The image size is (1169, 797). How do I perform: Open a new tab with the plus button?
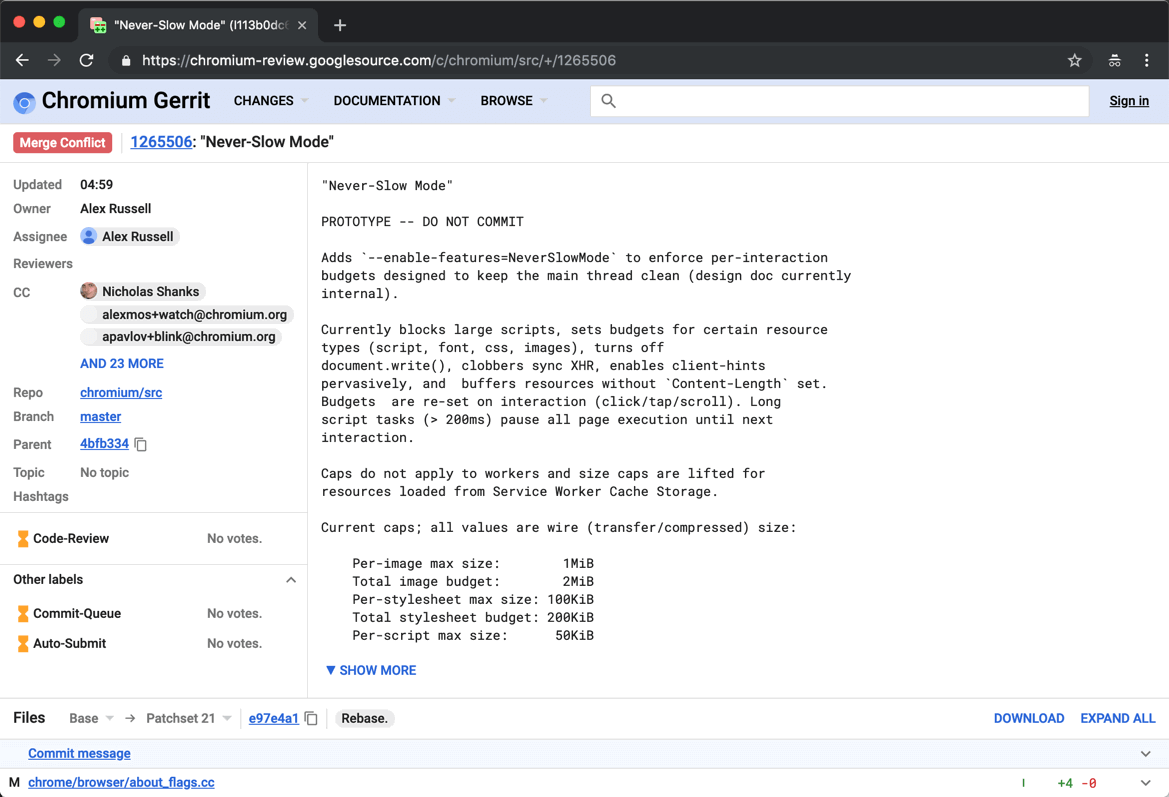coord(340,25)
